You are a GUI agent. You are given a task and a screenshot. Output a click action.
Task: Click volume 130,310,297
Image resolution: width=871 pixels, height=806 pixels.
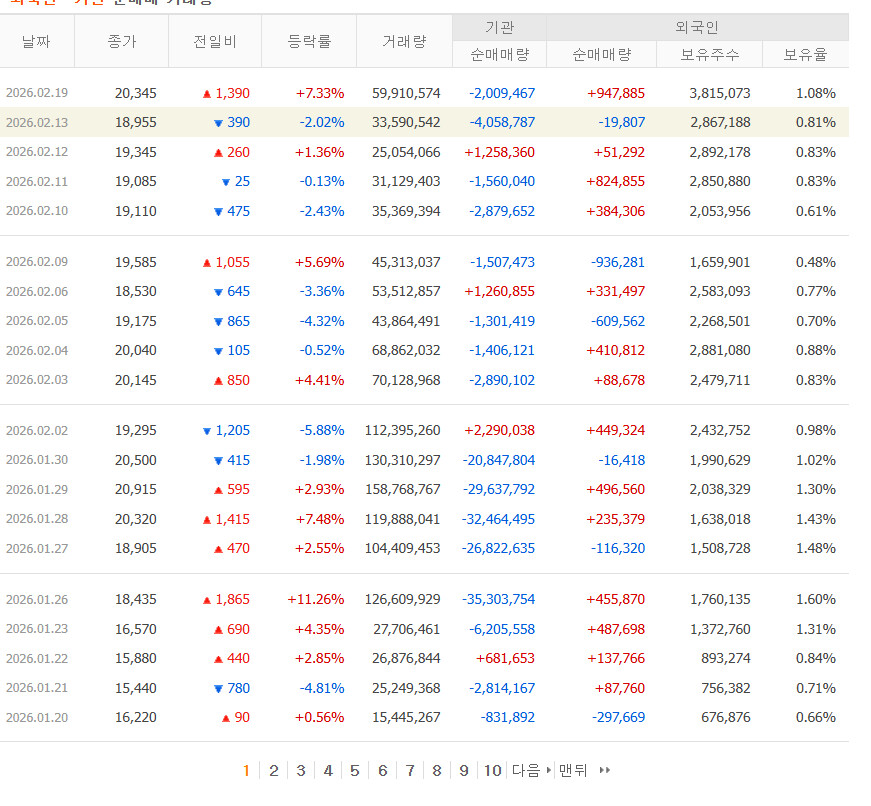(402, 460)
